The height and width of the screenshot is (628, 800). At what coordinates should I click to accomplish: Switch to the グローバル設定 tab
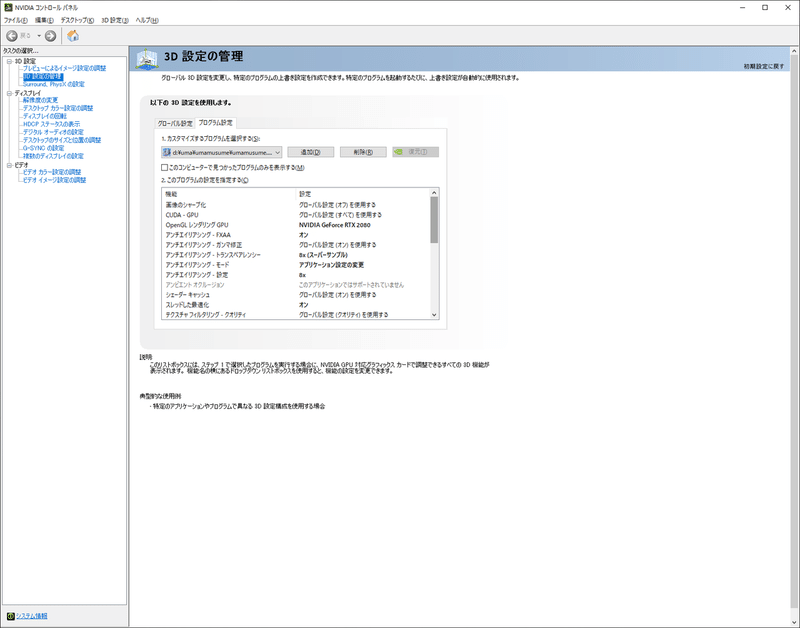(175, 123)
